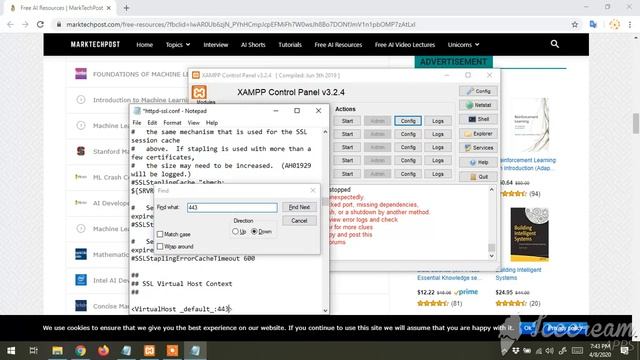Click Home in site navigation

144,44
